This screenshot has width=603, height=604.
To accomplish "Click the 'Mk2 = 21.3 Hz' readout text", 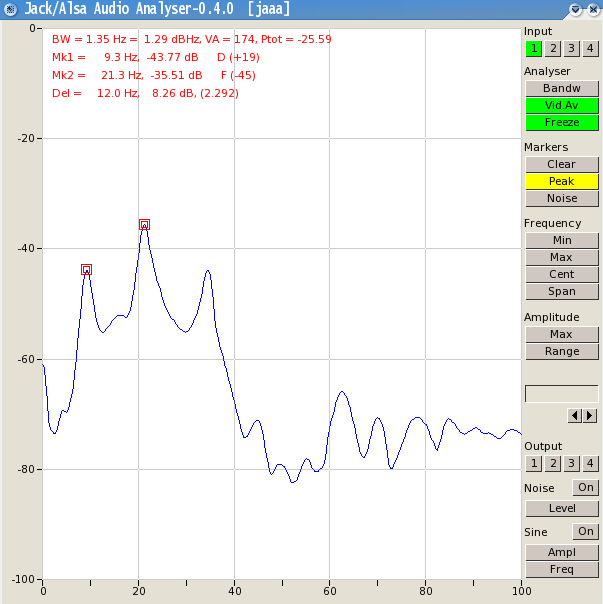I will point(97,75).
